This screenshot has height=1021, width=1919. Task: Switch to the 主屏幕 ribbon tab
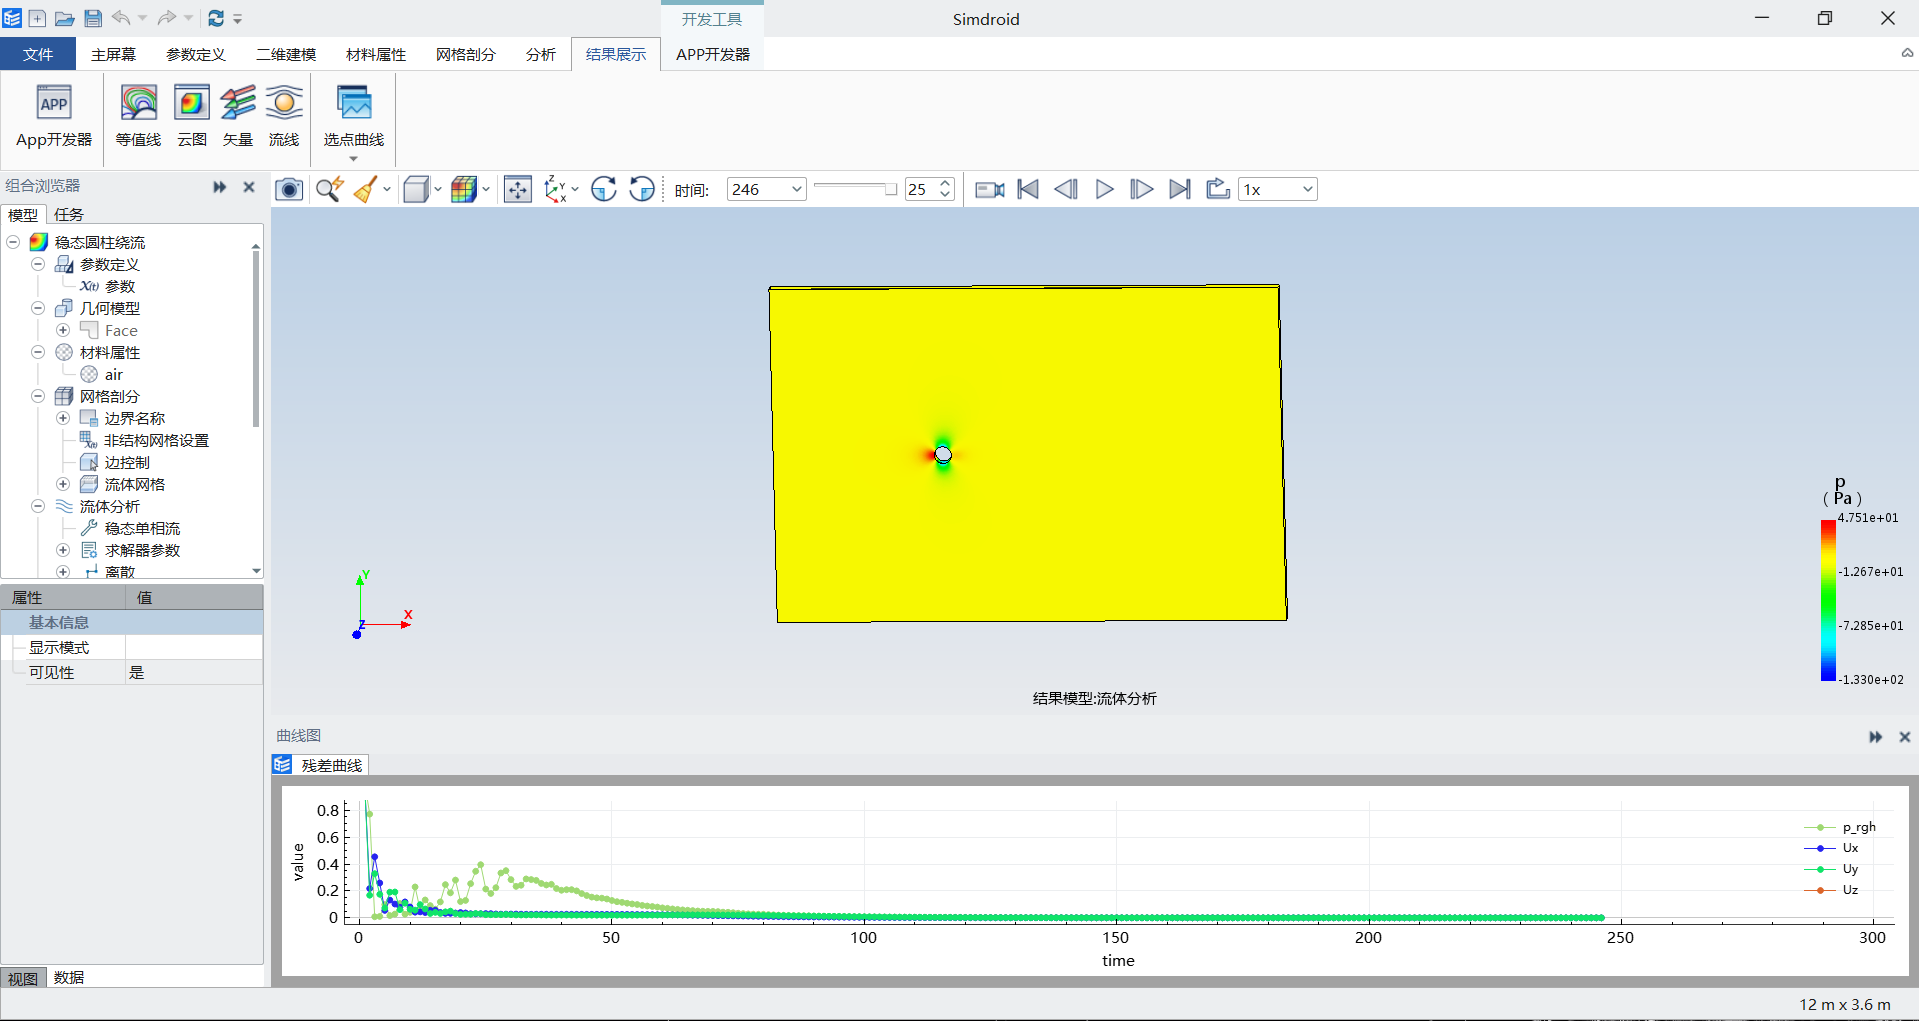pos(113,54)
